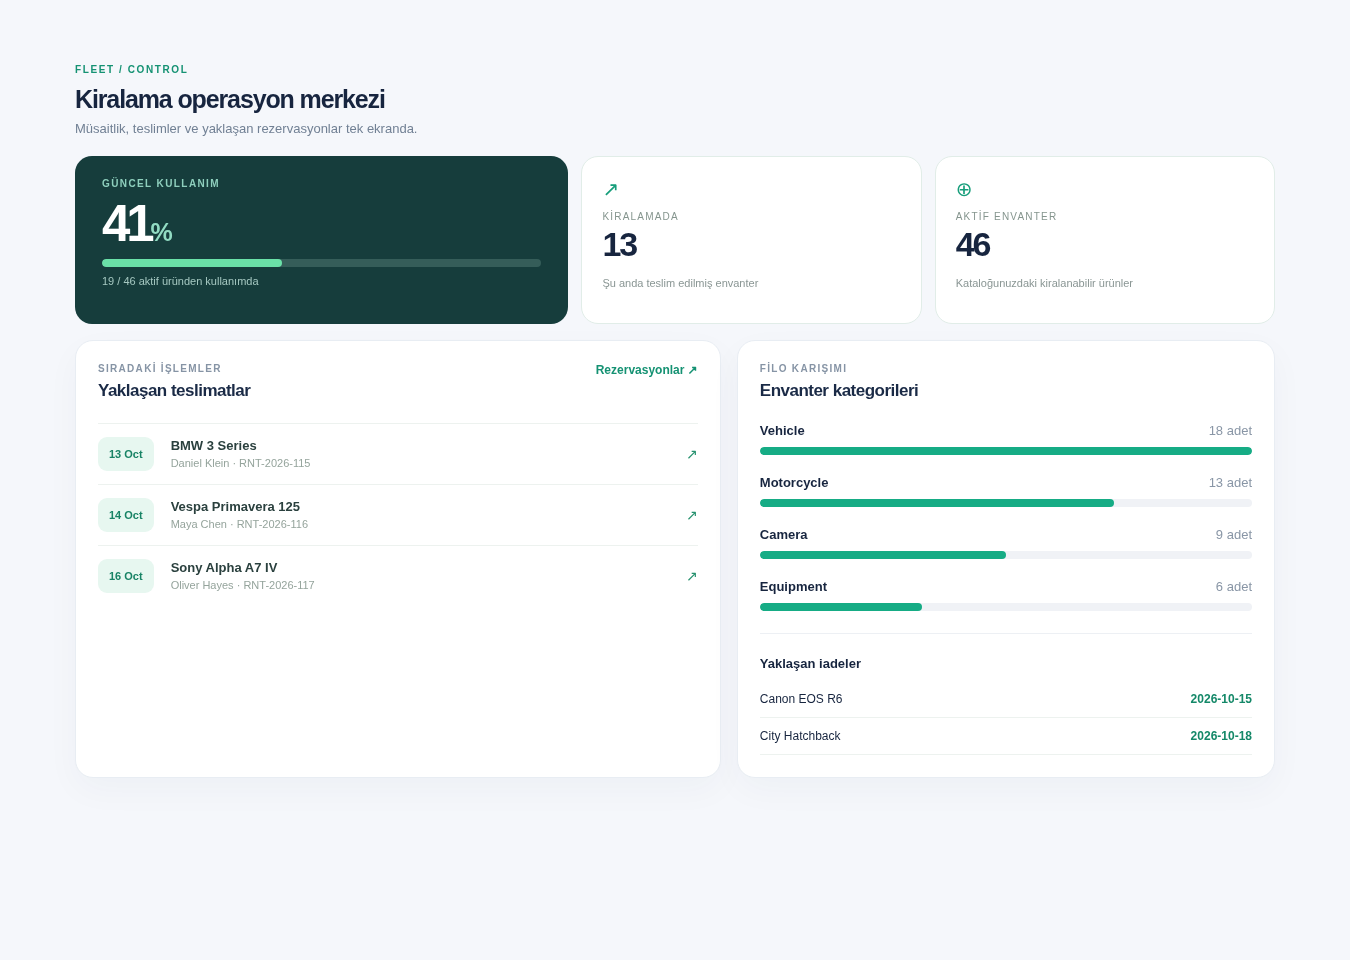Screen dimensions: 1350x960
Task: Click the Oliver Hayes · RNT-2026-117 line
Action: [243, 585]
